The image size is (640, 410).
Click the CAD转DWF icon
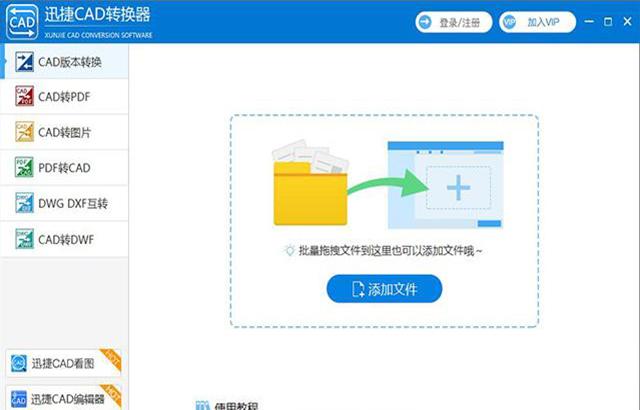click(24, 239)
